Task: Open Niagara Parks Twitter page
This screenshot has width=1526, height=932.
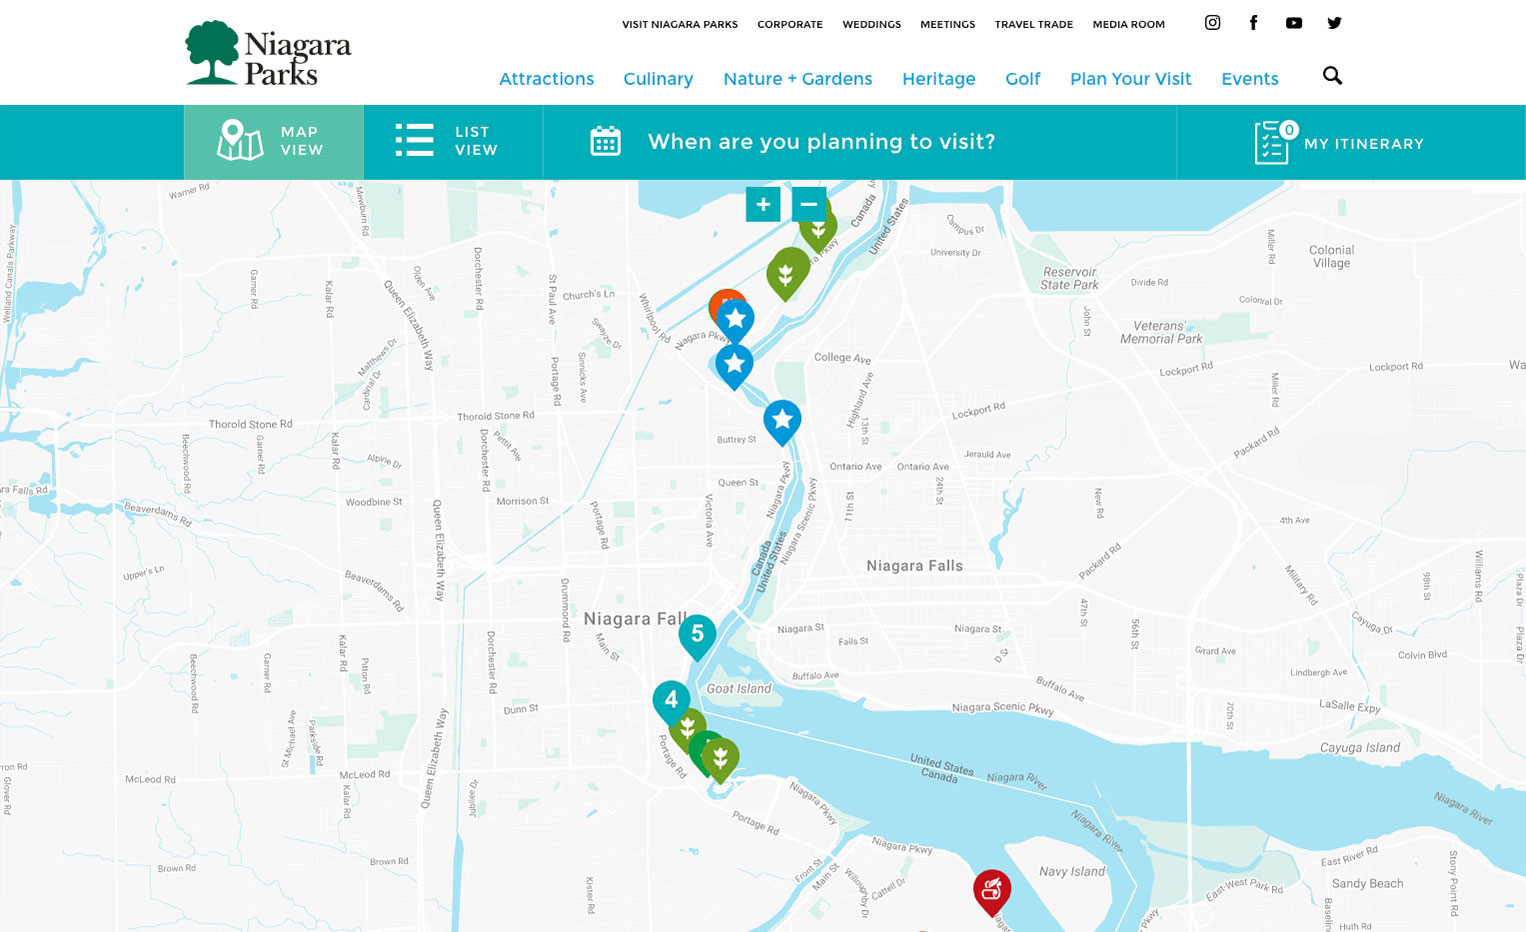Action: (1334, 23)
